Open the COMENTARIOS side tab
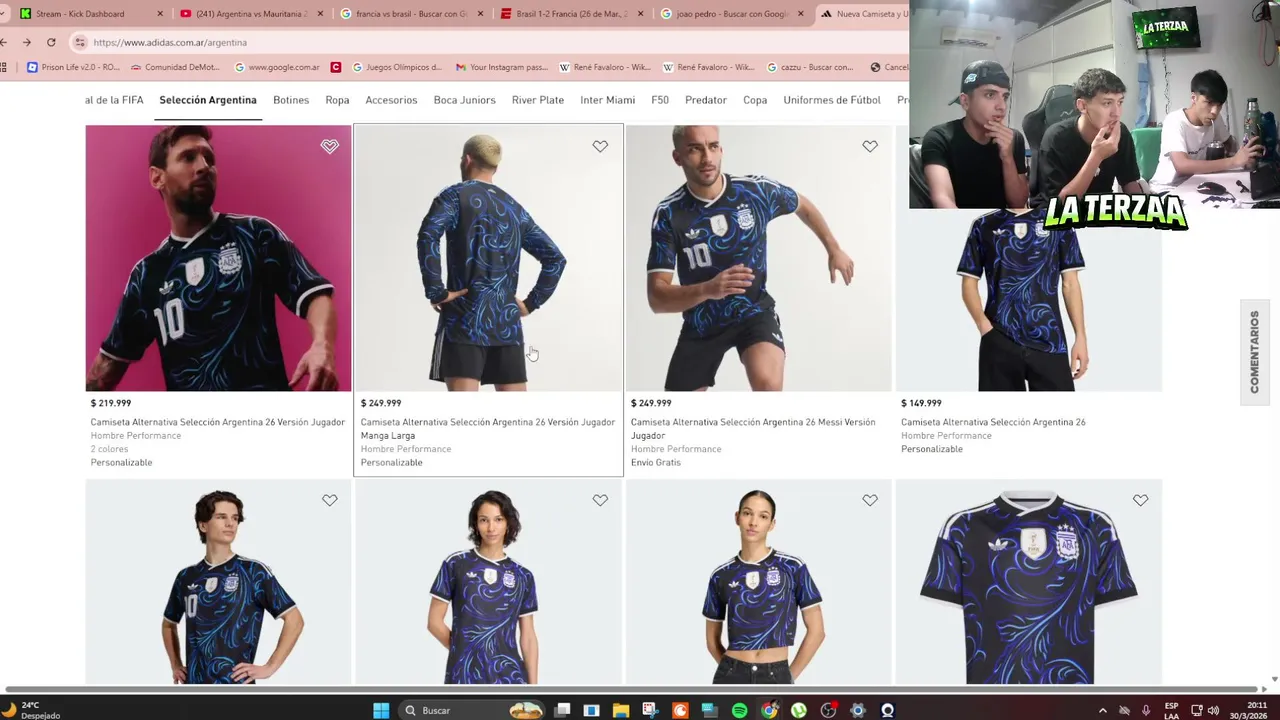This screenshot has height=720, width=1280. coord(1254,352)
